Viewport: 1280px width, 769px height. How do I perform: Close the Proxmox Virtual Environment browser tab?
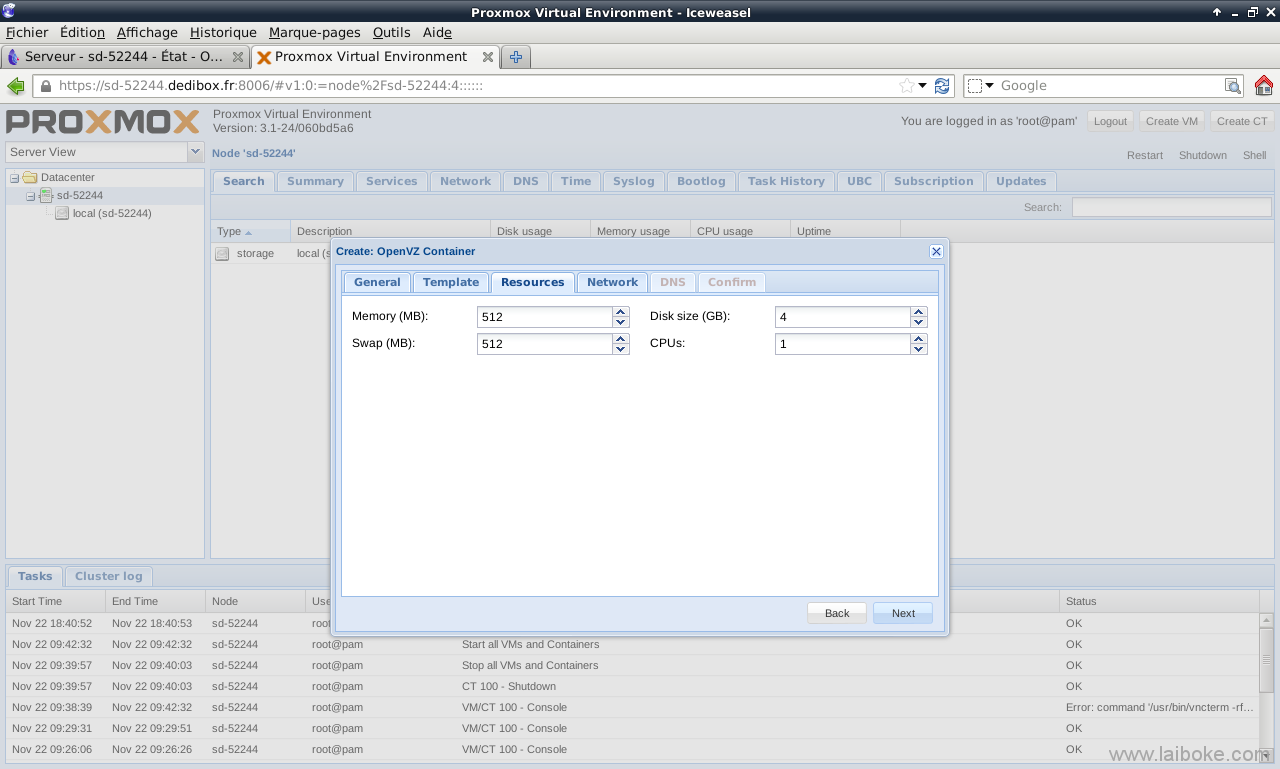tap(488, 57)
